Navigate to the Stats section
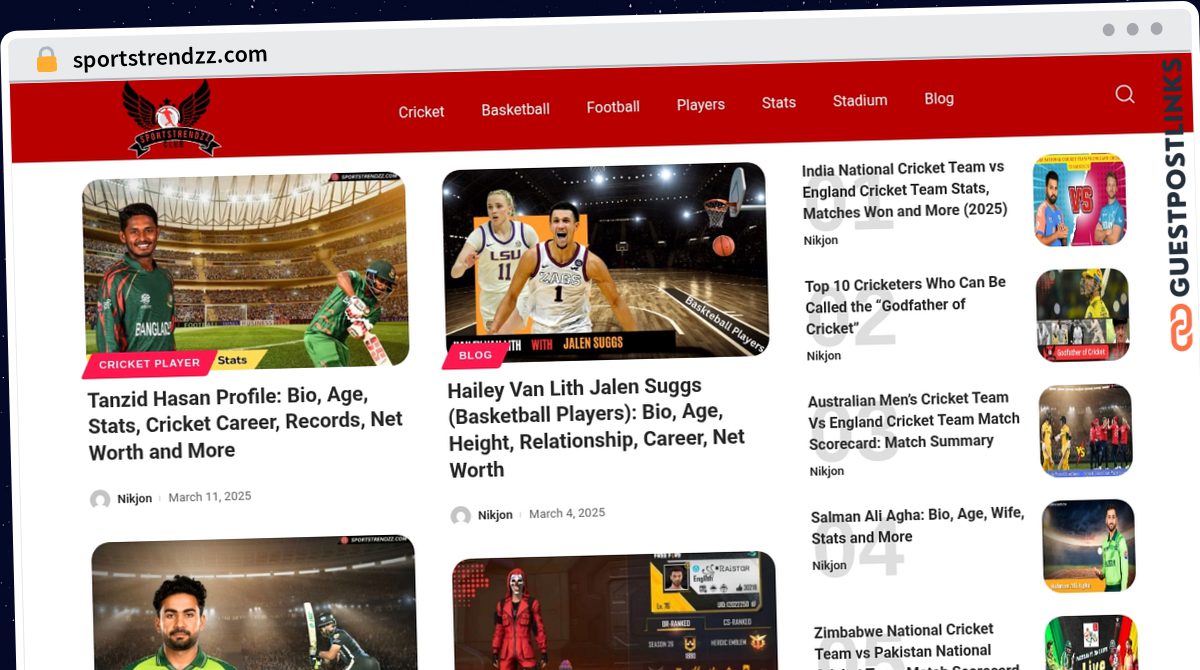Image resolution: width=1200 pixels, height=670 pixels. (x=778, y=102)
